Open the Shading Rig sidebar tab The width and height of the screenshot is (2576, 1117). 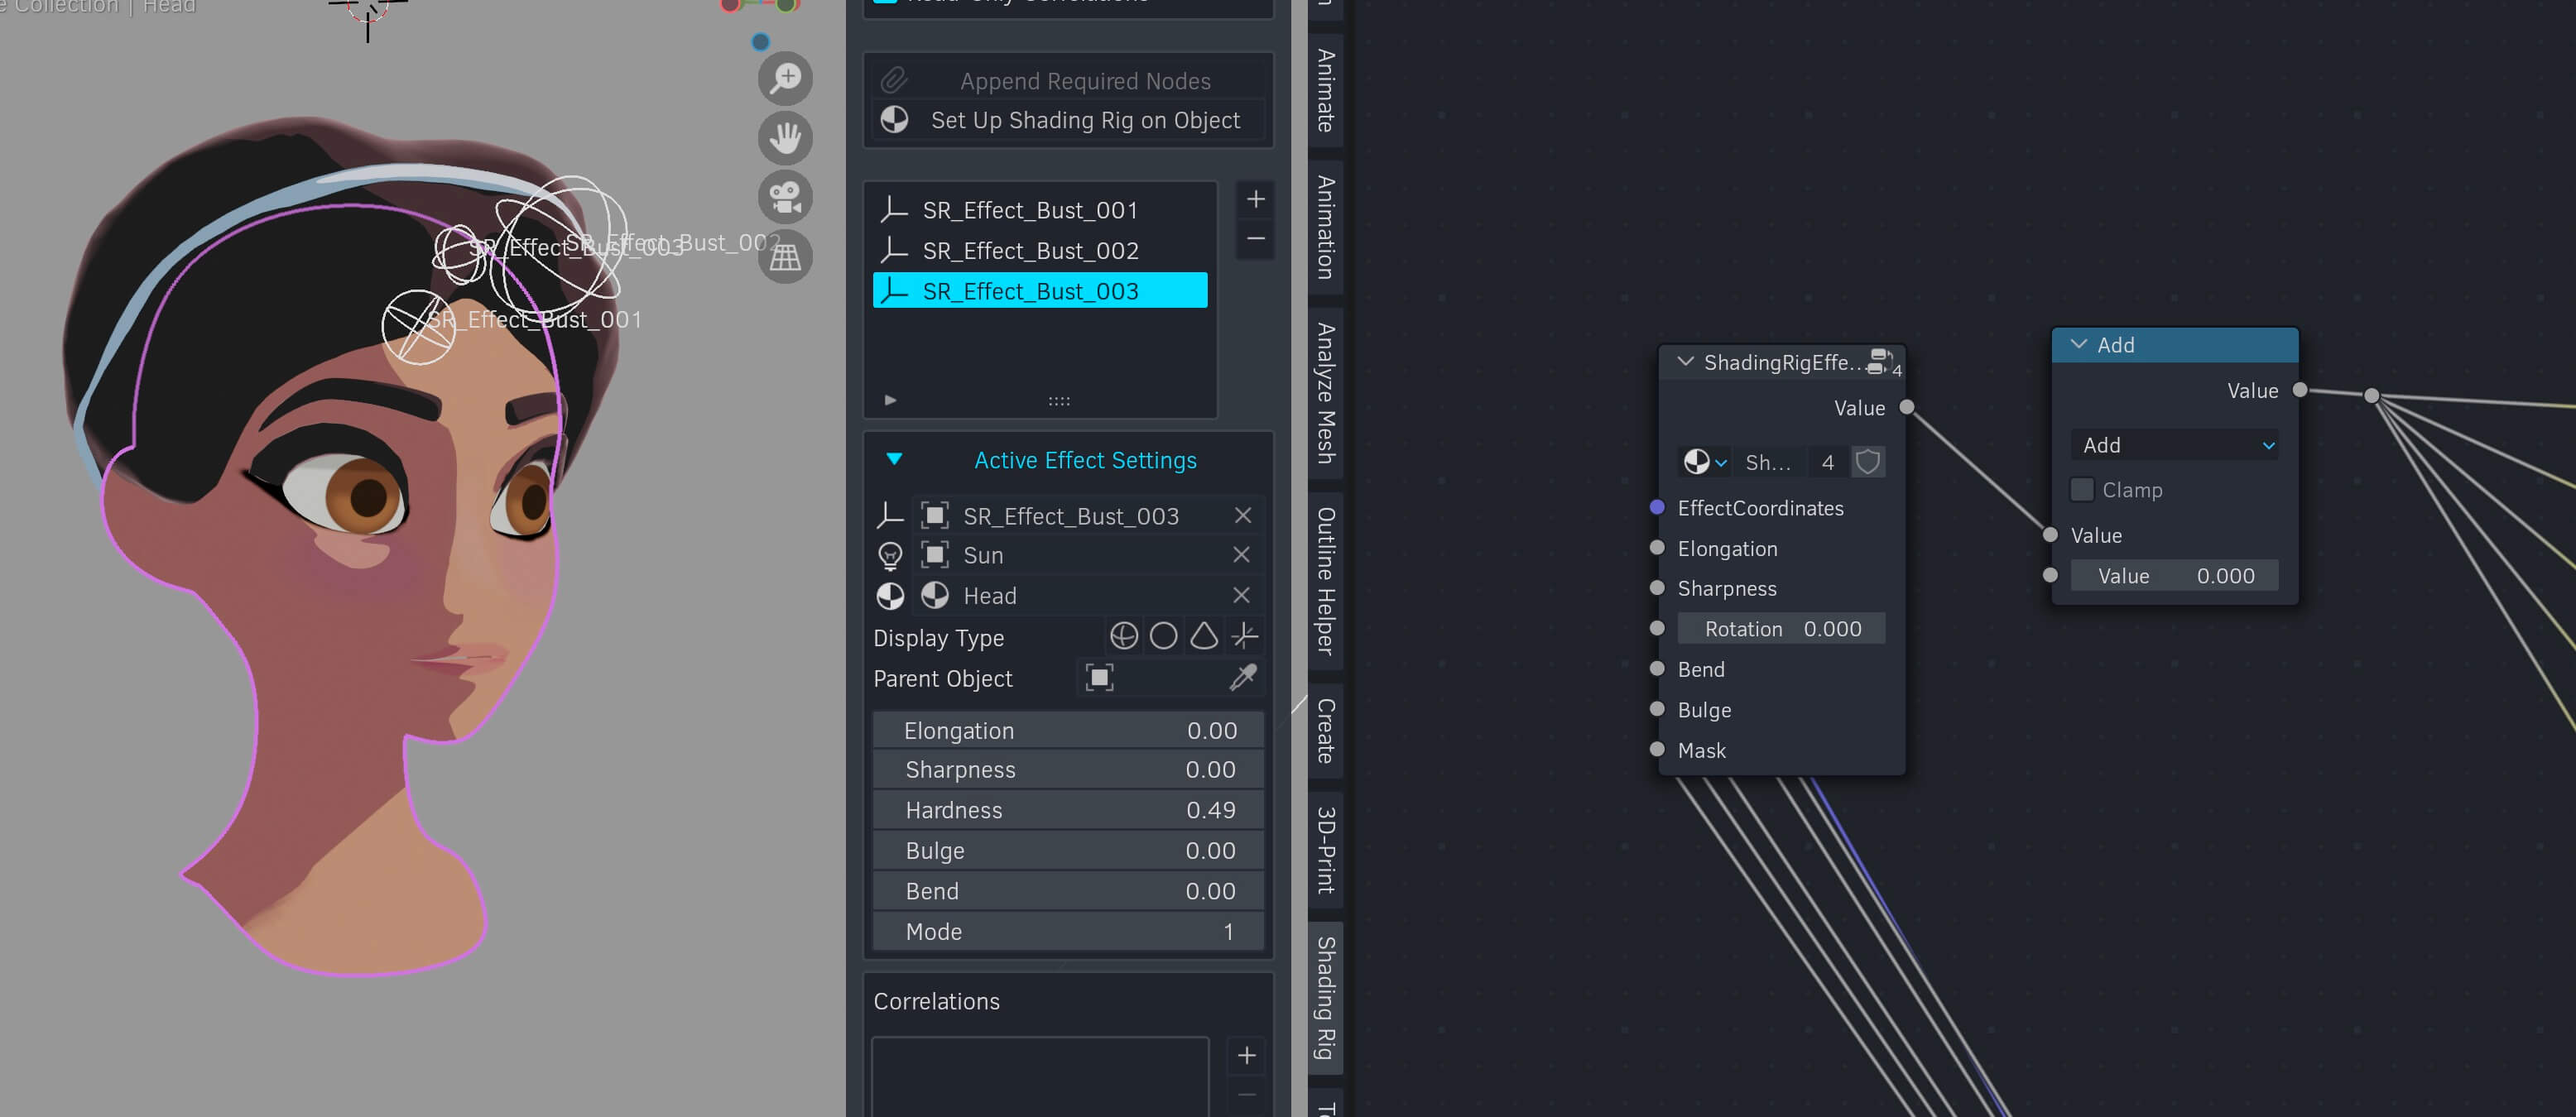coord(1325,997)
